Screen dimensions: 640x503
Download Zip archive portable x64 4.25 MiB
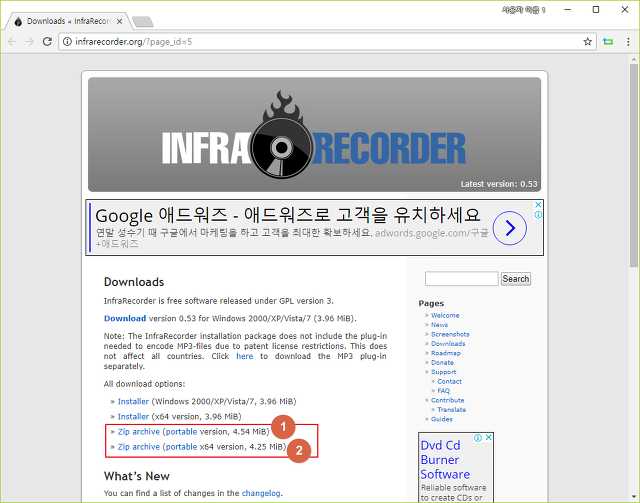tap(139, 447)
